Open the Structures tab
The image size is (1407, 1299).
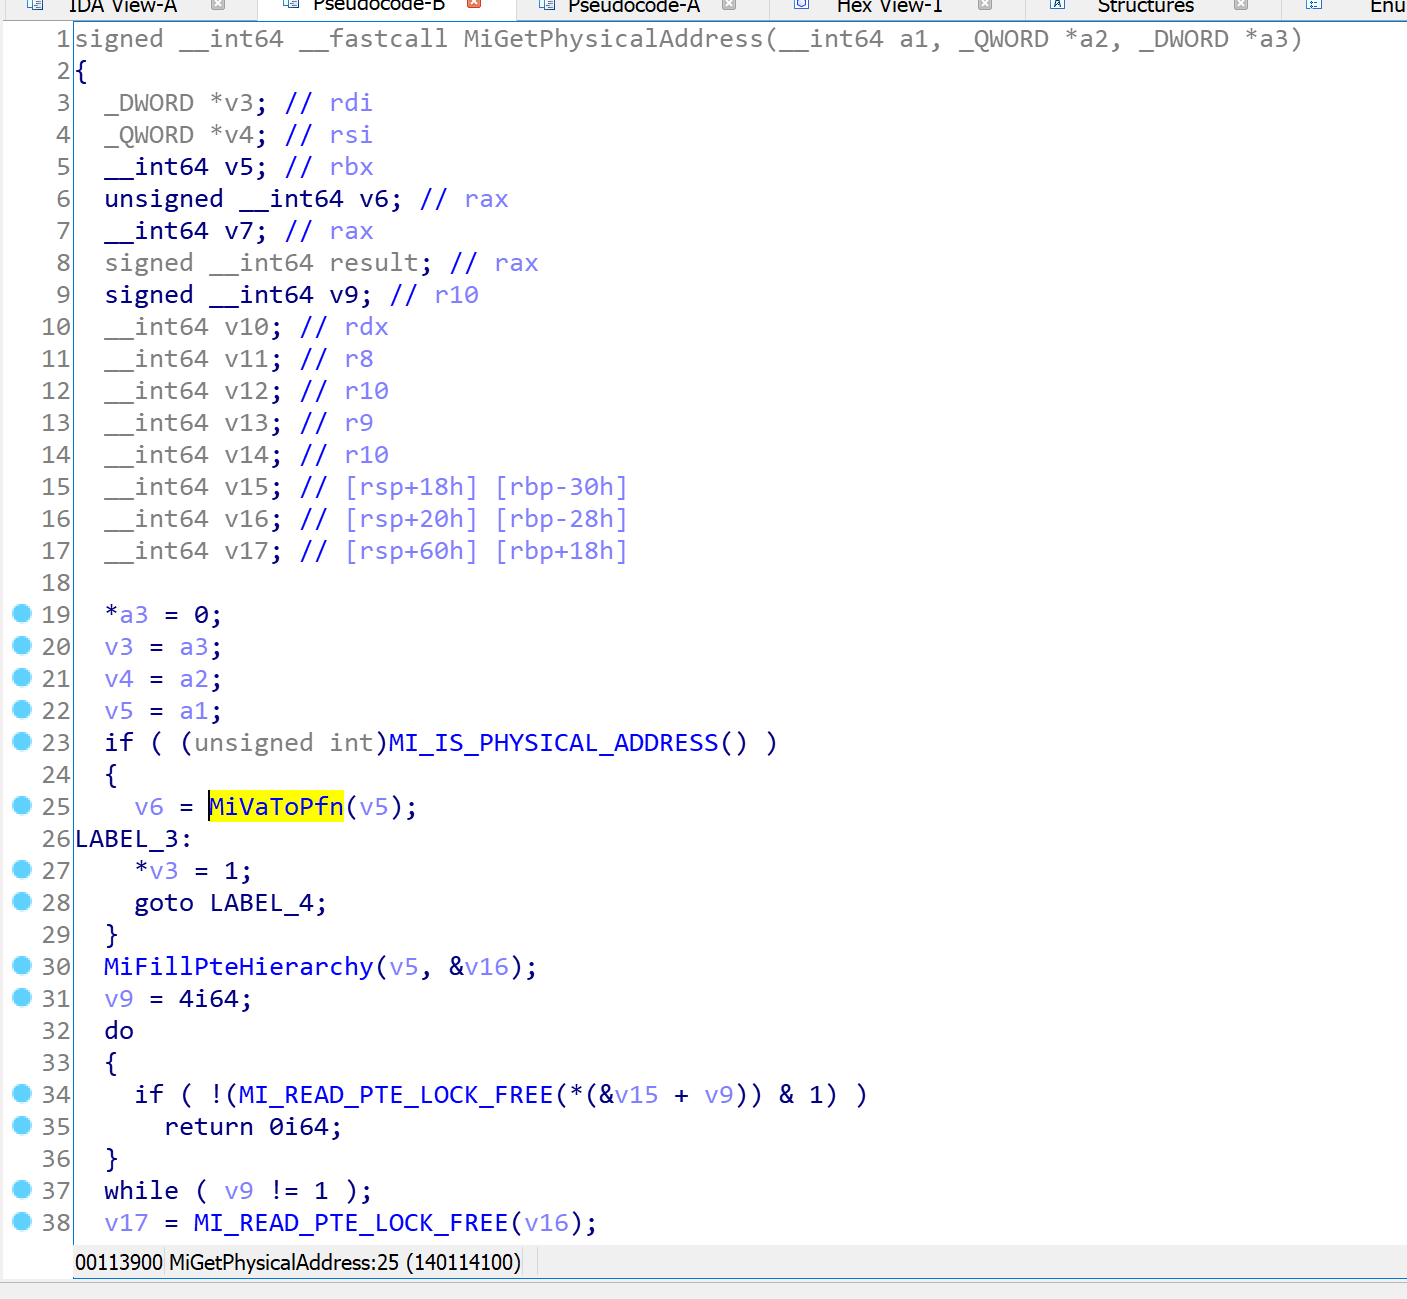click(x=1145, y=6)
